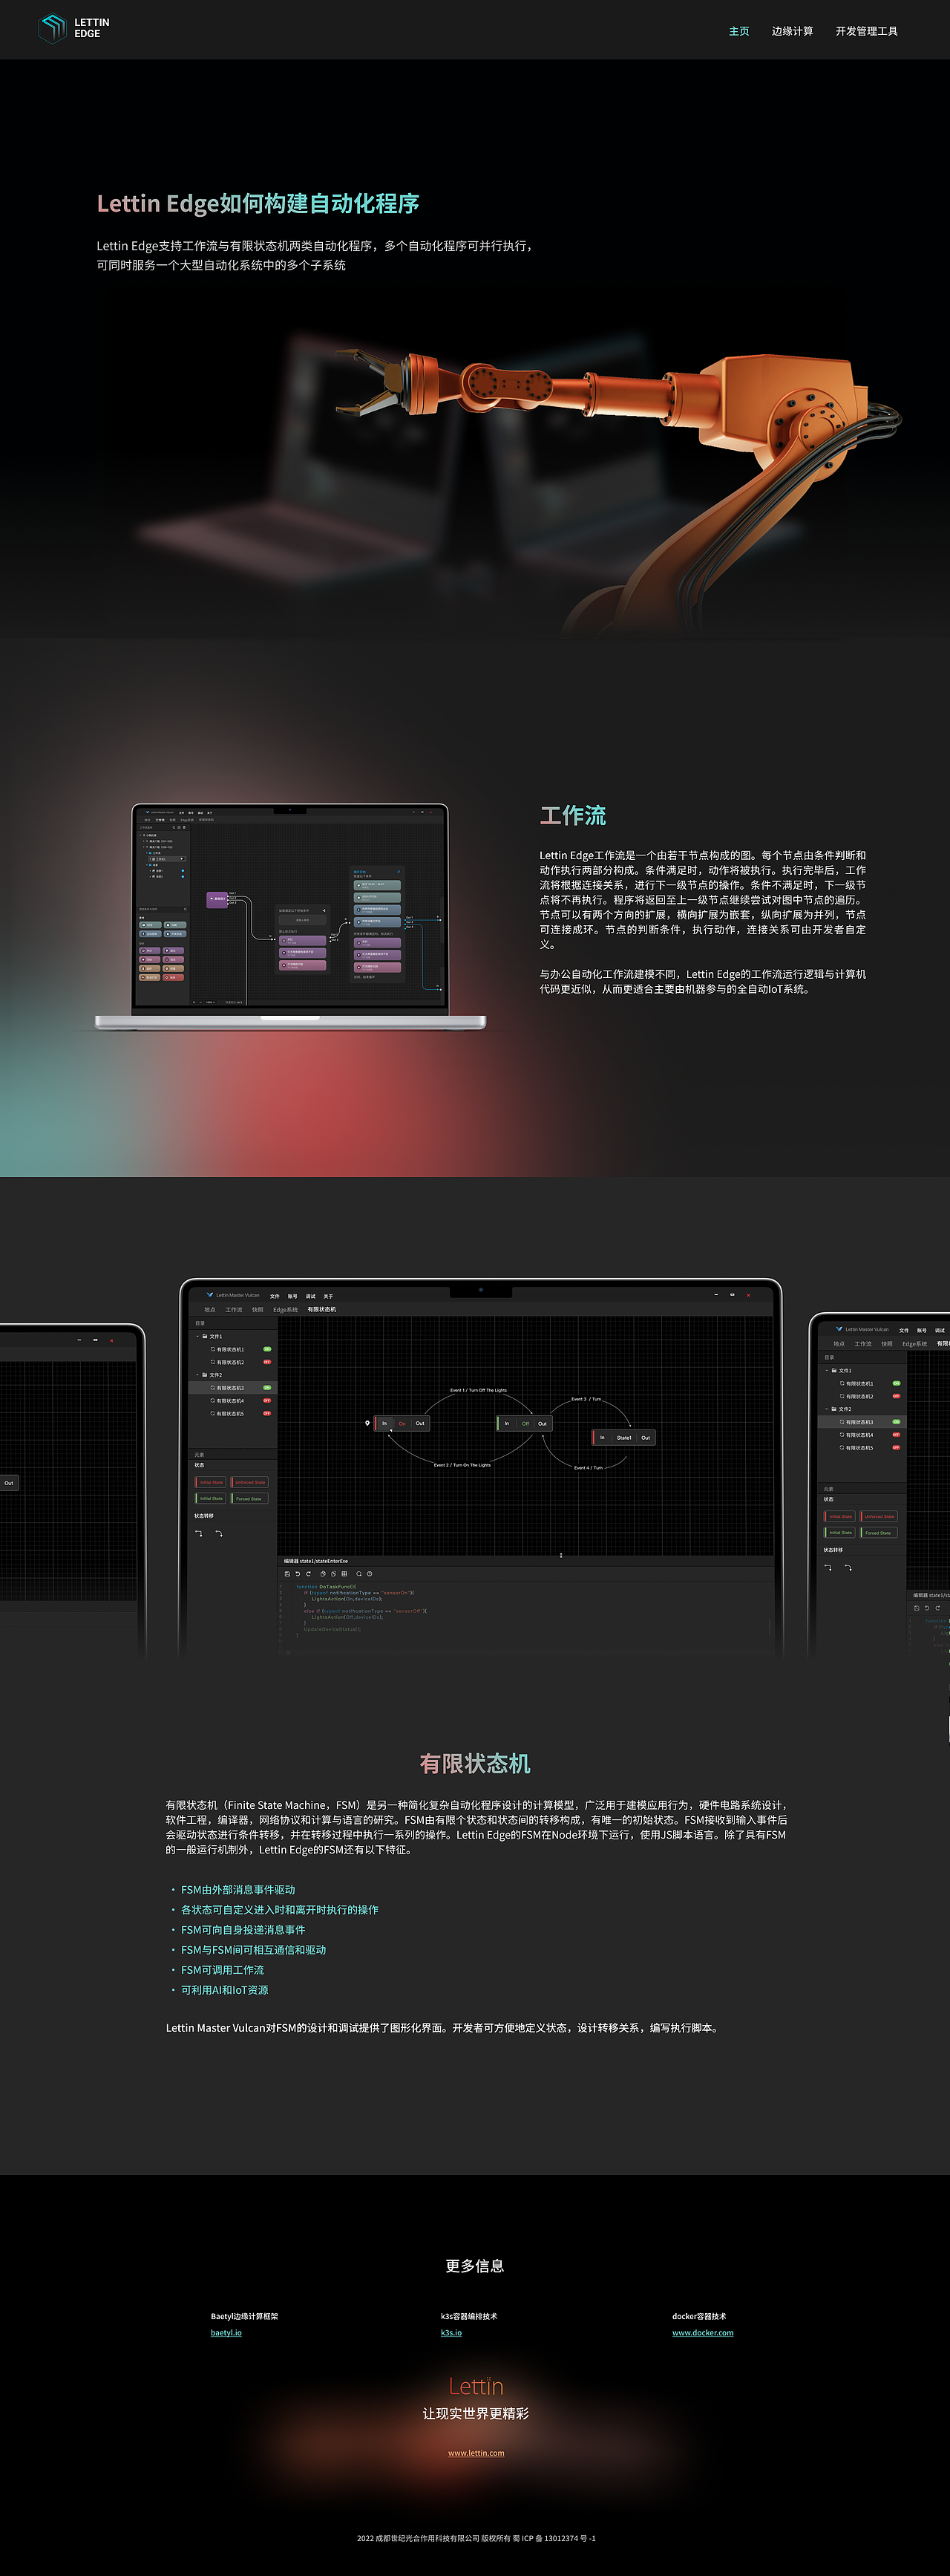Click editor help icon in center mockup

pyautogui.click(x=369, y=1574)
